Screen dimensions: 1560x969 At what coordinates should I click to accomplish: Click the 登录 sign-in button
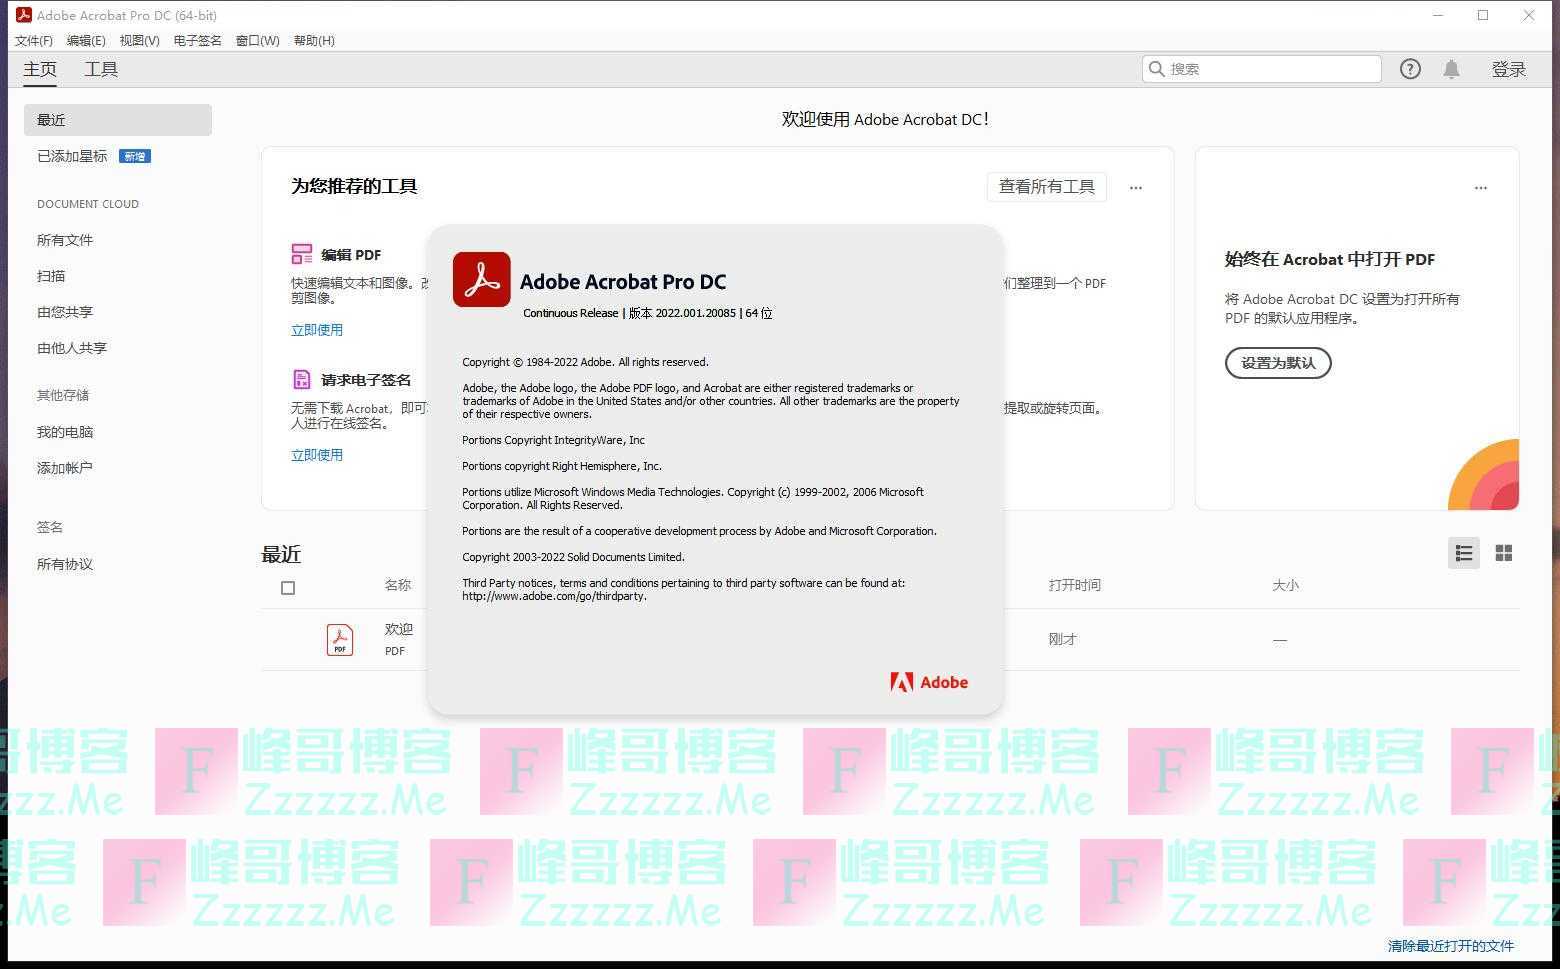pos(1509,69)
